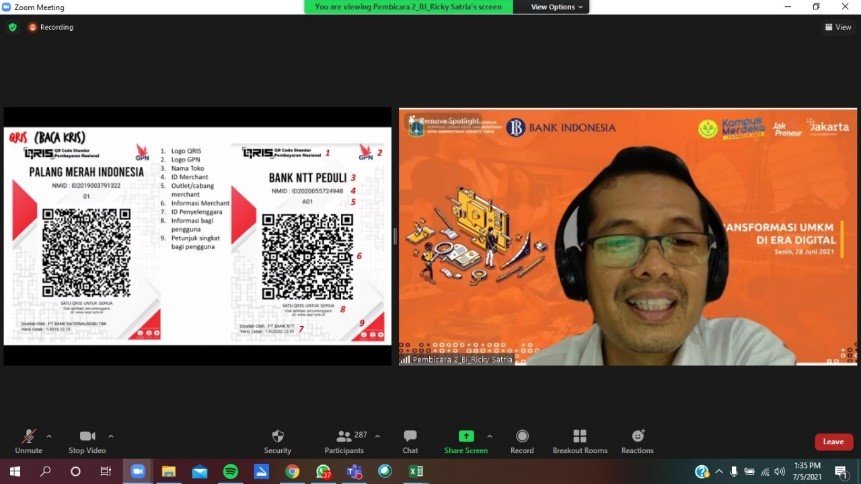Click Remove Spotlight on speaker video
The width and height of the screenshot is (861, 484).
click(x=444, y=121)
